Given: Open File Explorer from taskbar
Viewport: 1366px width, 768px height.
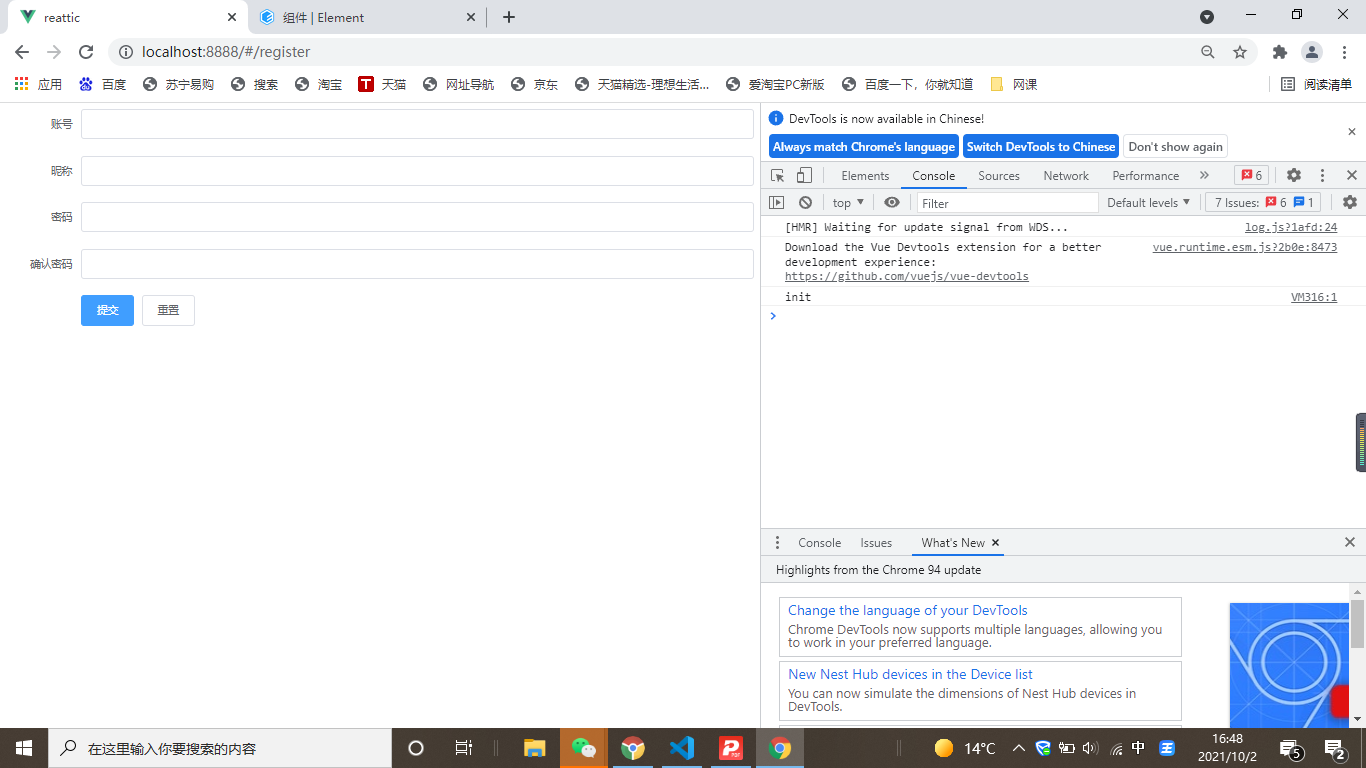Looking at the screenshot, I should click(x=535, y=748).
